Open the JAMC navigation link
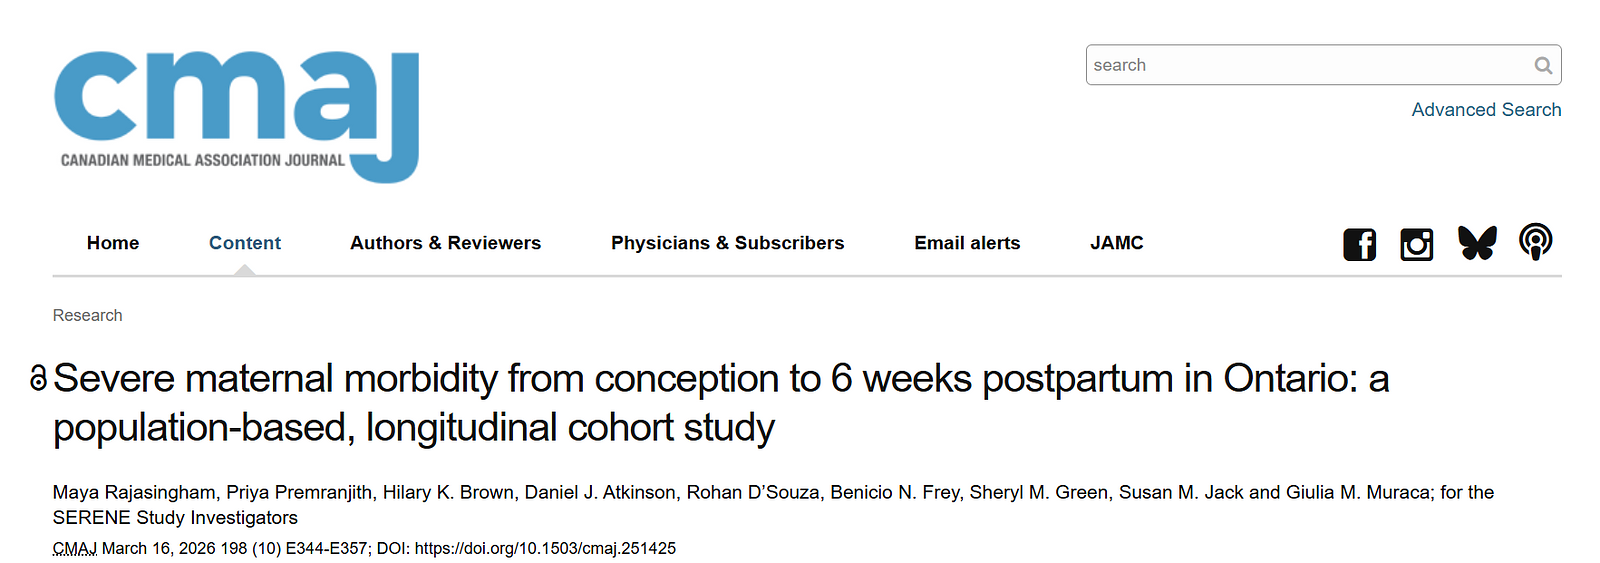 (1116, 243)
